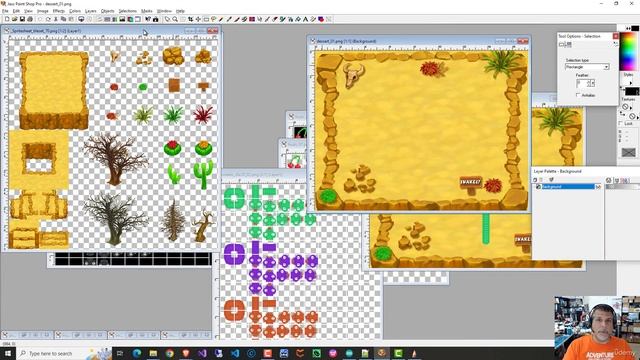
Task: Switch to first Tool Options tab
Action: click(x=561, y=44)
